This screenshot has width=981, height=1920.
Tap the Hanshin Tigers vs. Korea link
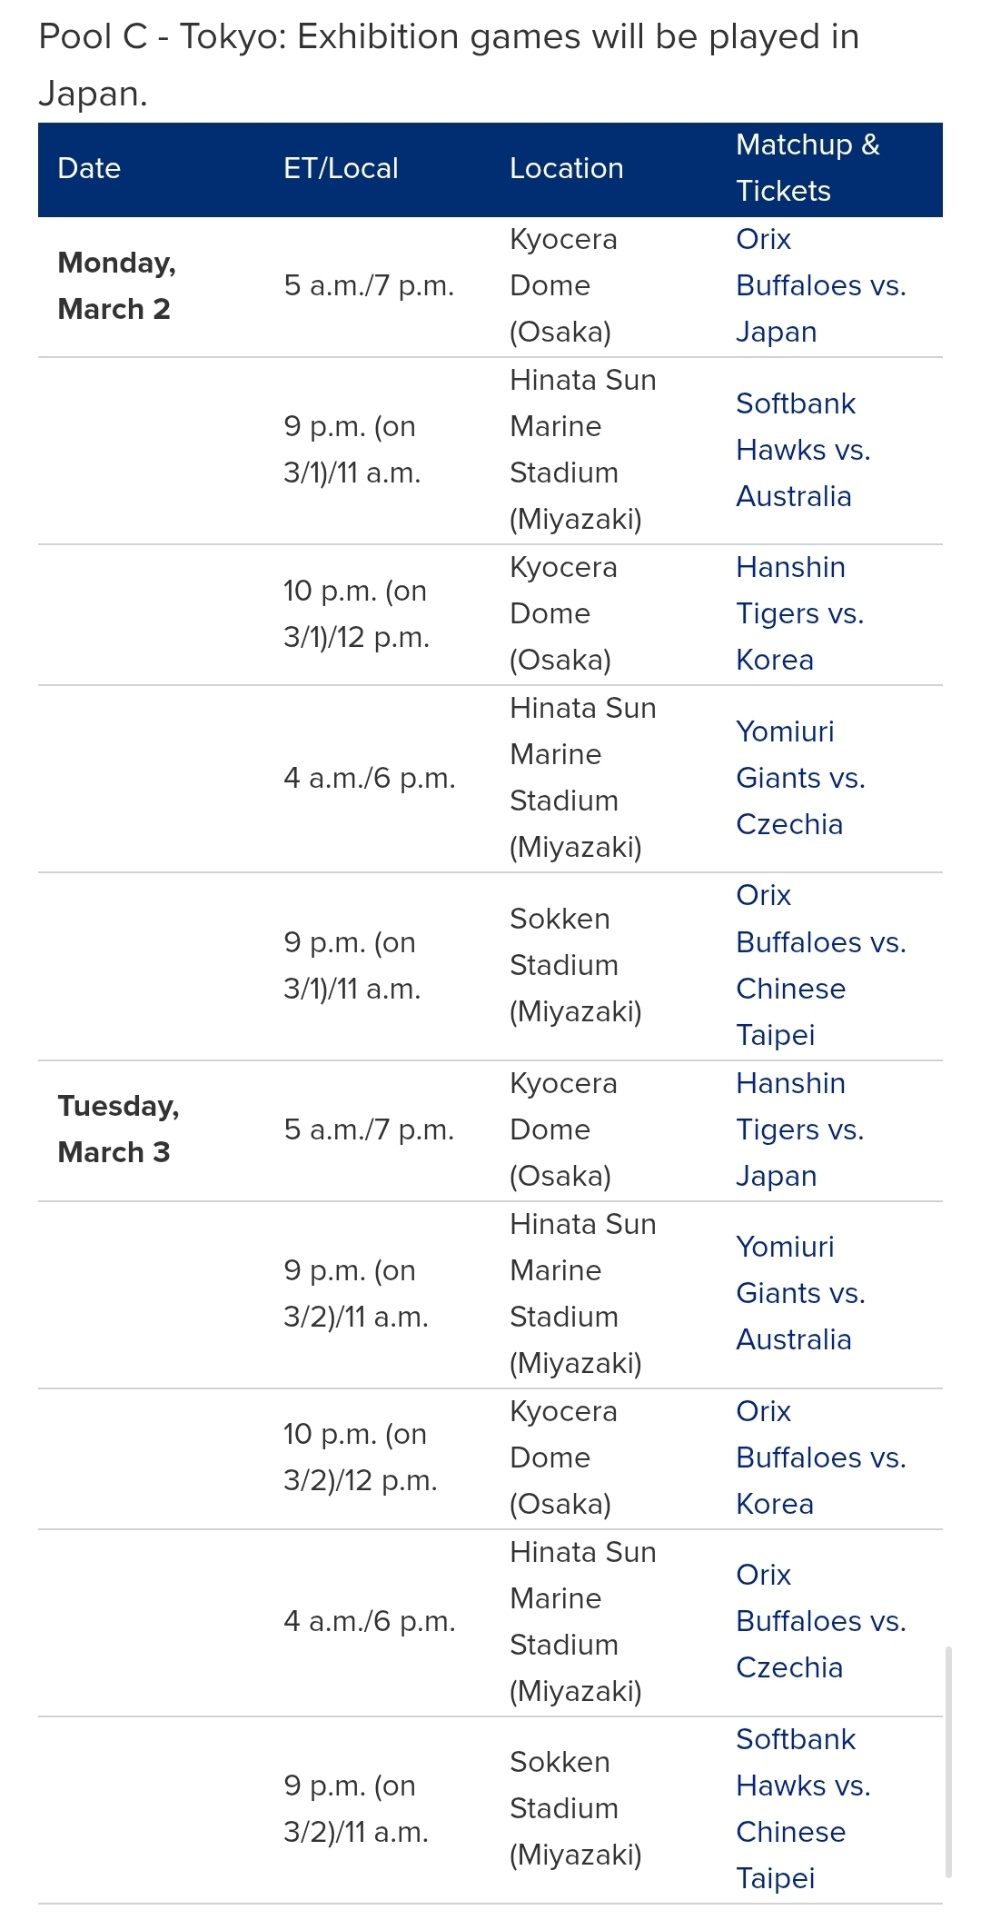(799, 614)
